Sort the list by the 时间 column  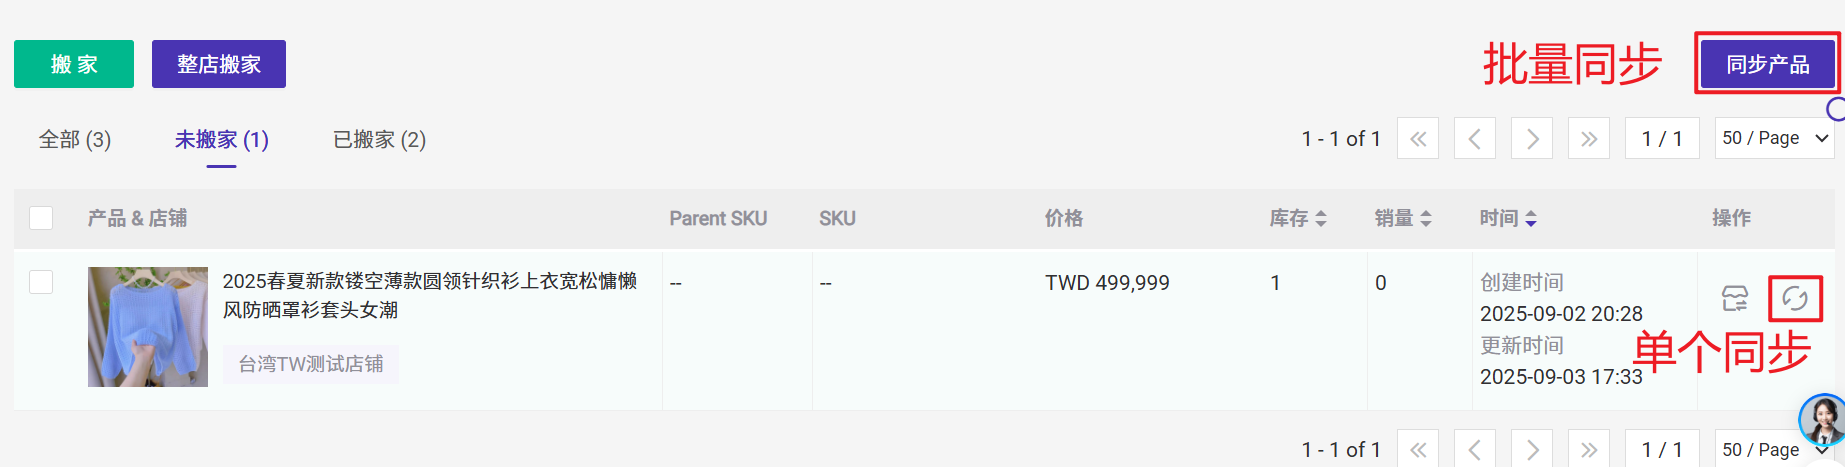pos(1508,218)
